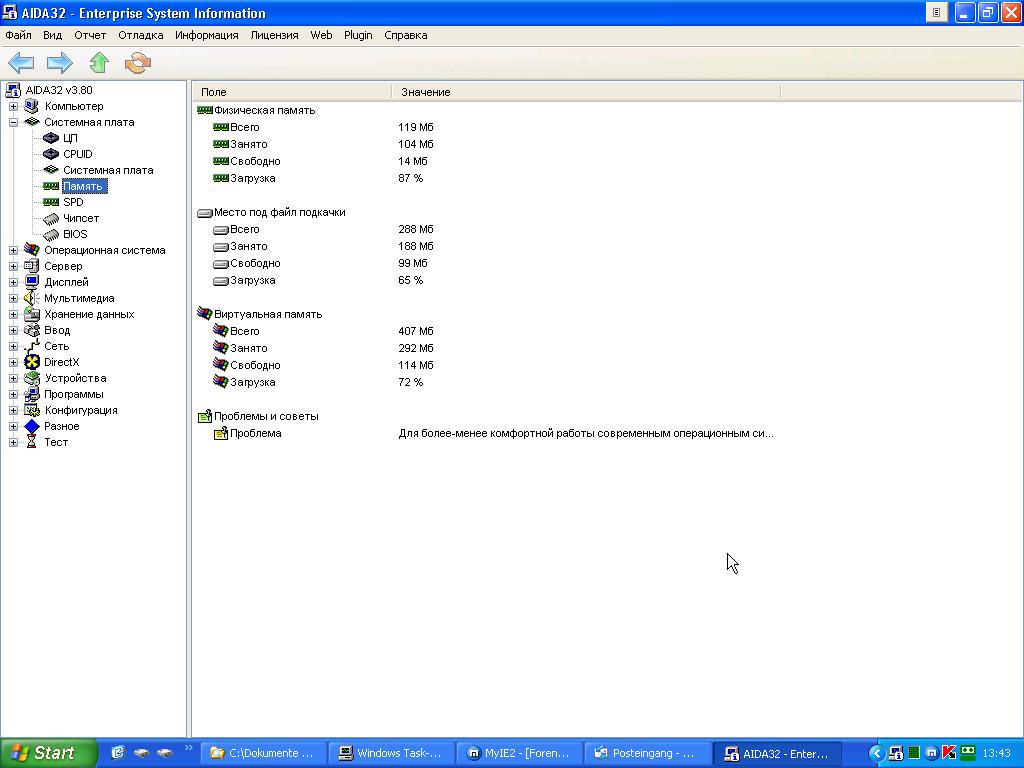This screenshot has width=1024, height=768.
Task: Click the Значение column header
Action: (x=586, y=92)
